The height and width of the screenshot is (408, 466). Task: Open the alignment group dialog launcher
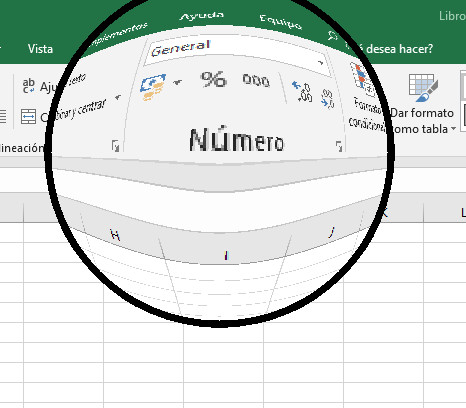tap(115, 146)
